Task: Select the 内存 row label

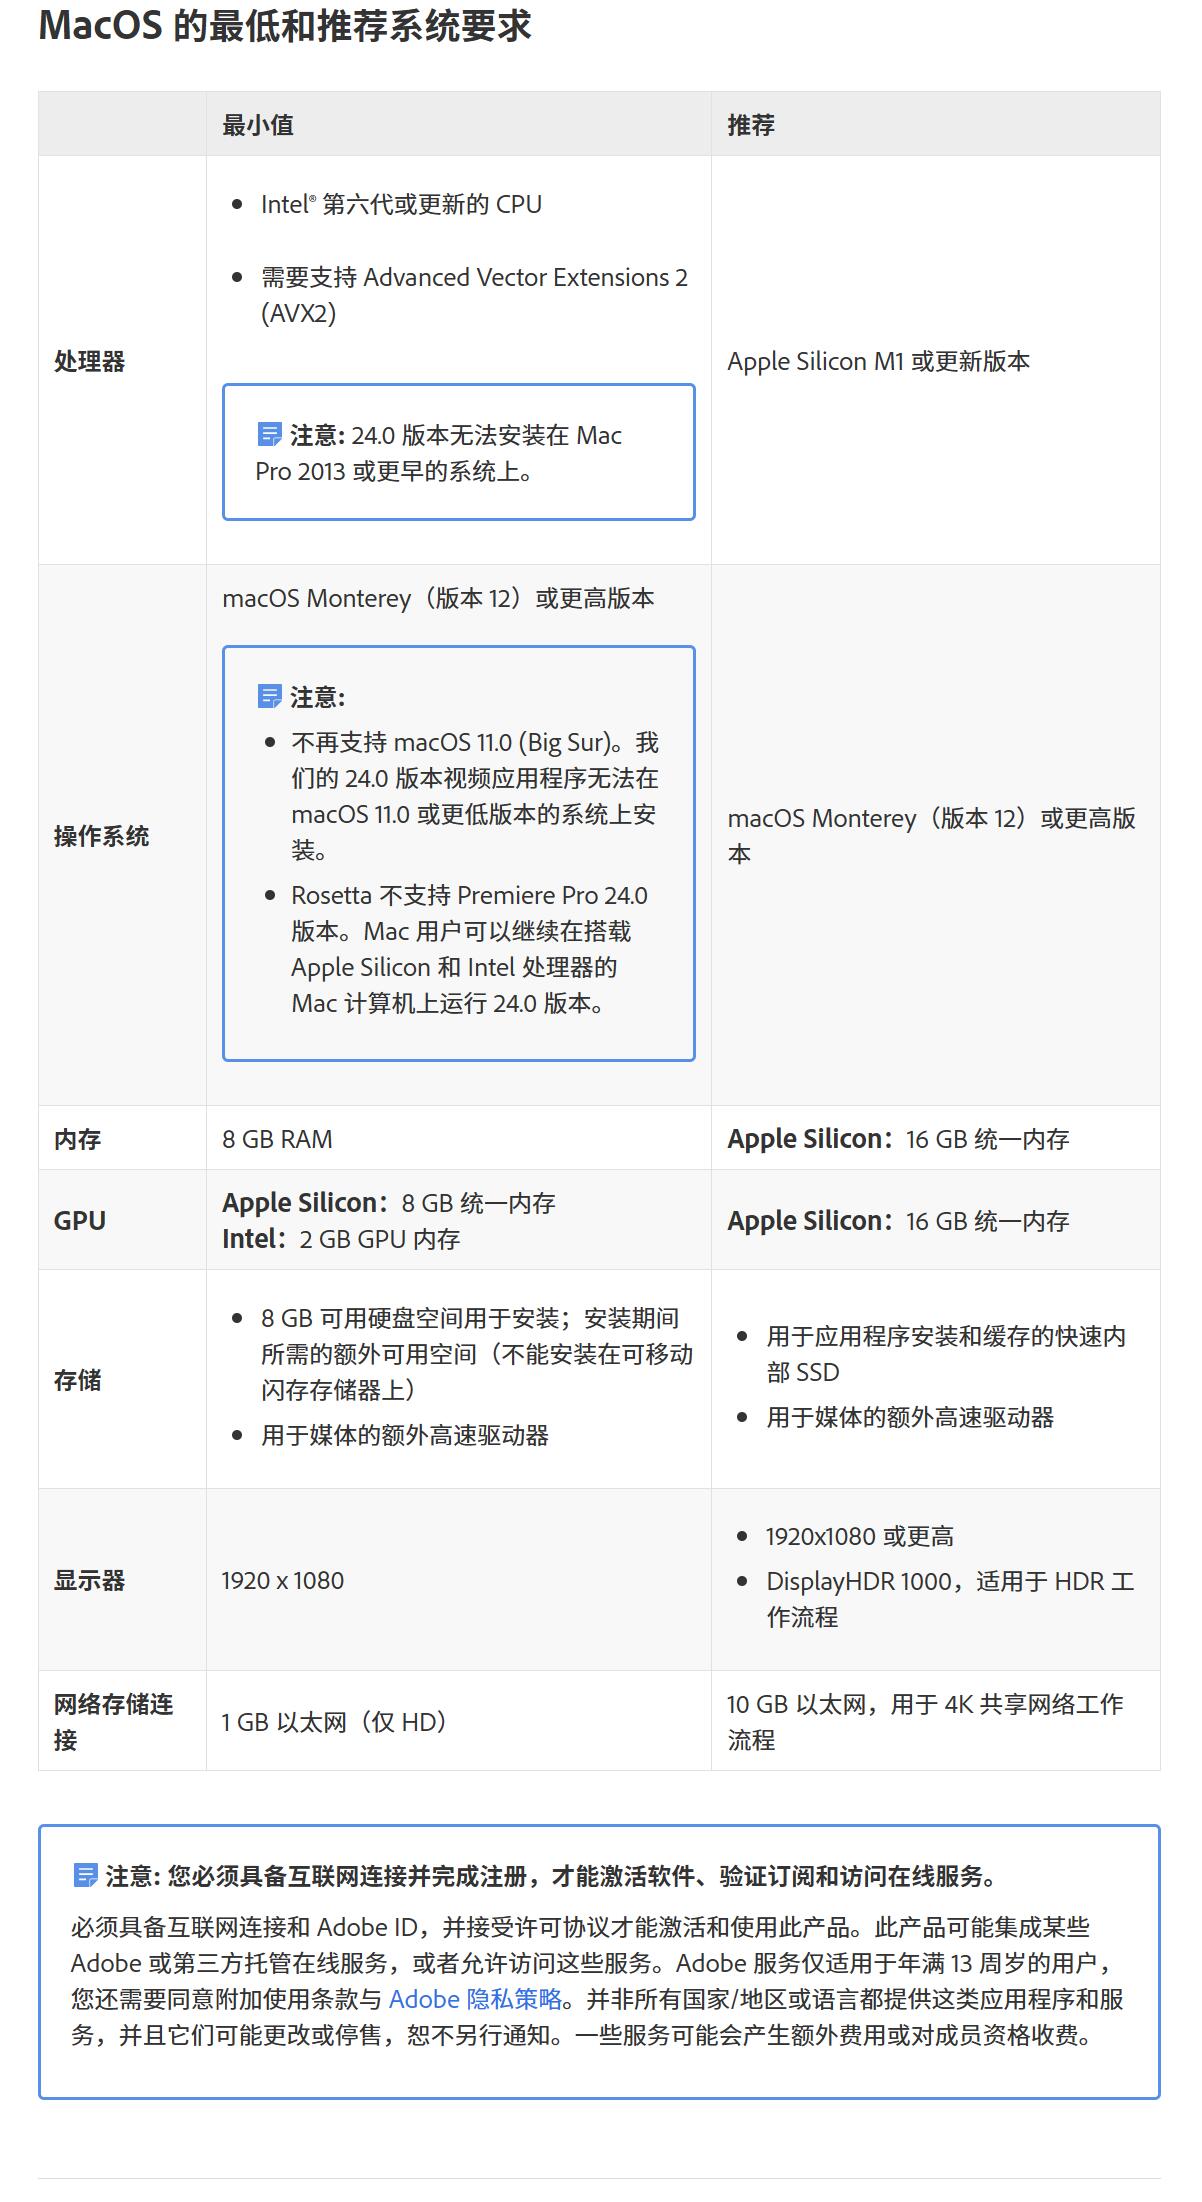Action: coord(77,1139)
